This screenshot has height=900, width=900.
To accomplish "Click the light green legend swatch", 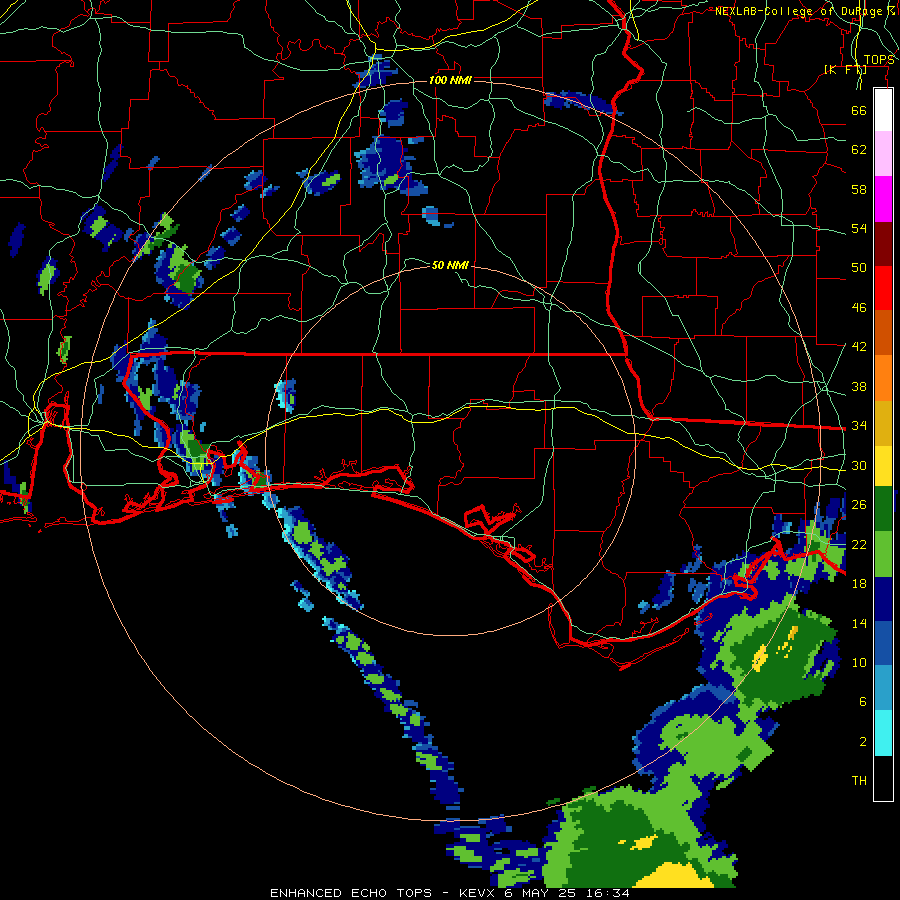I will tap(883, 554).
